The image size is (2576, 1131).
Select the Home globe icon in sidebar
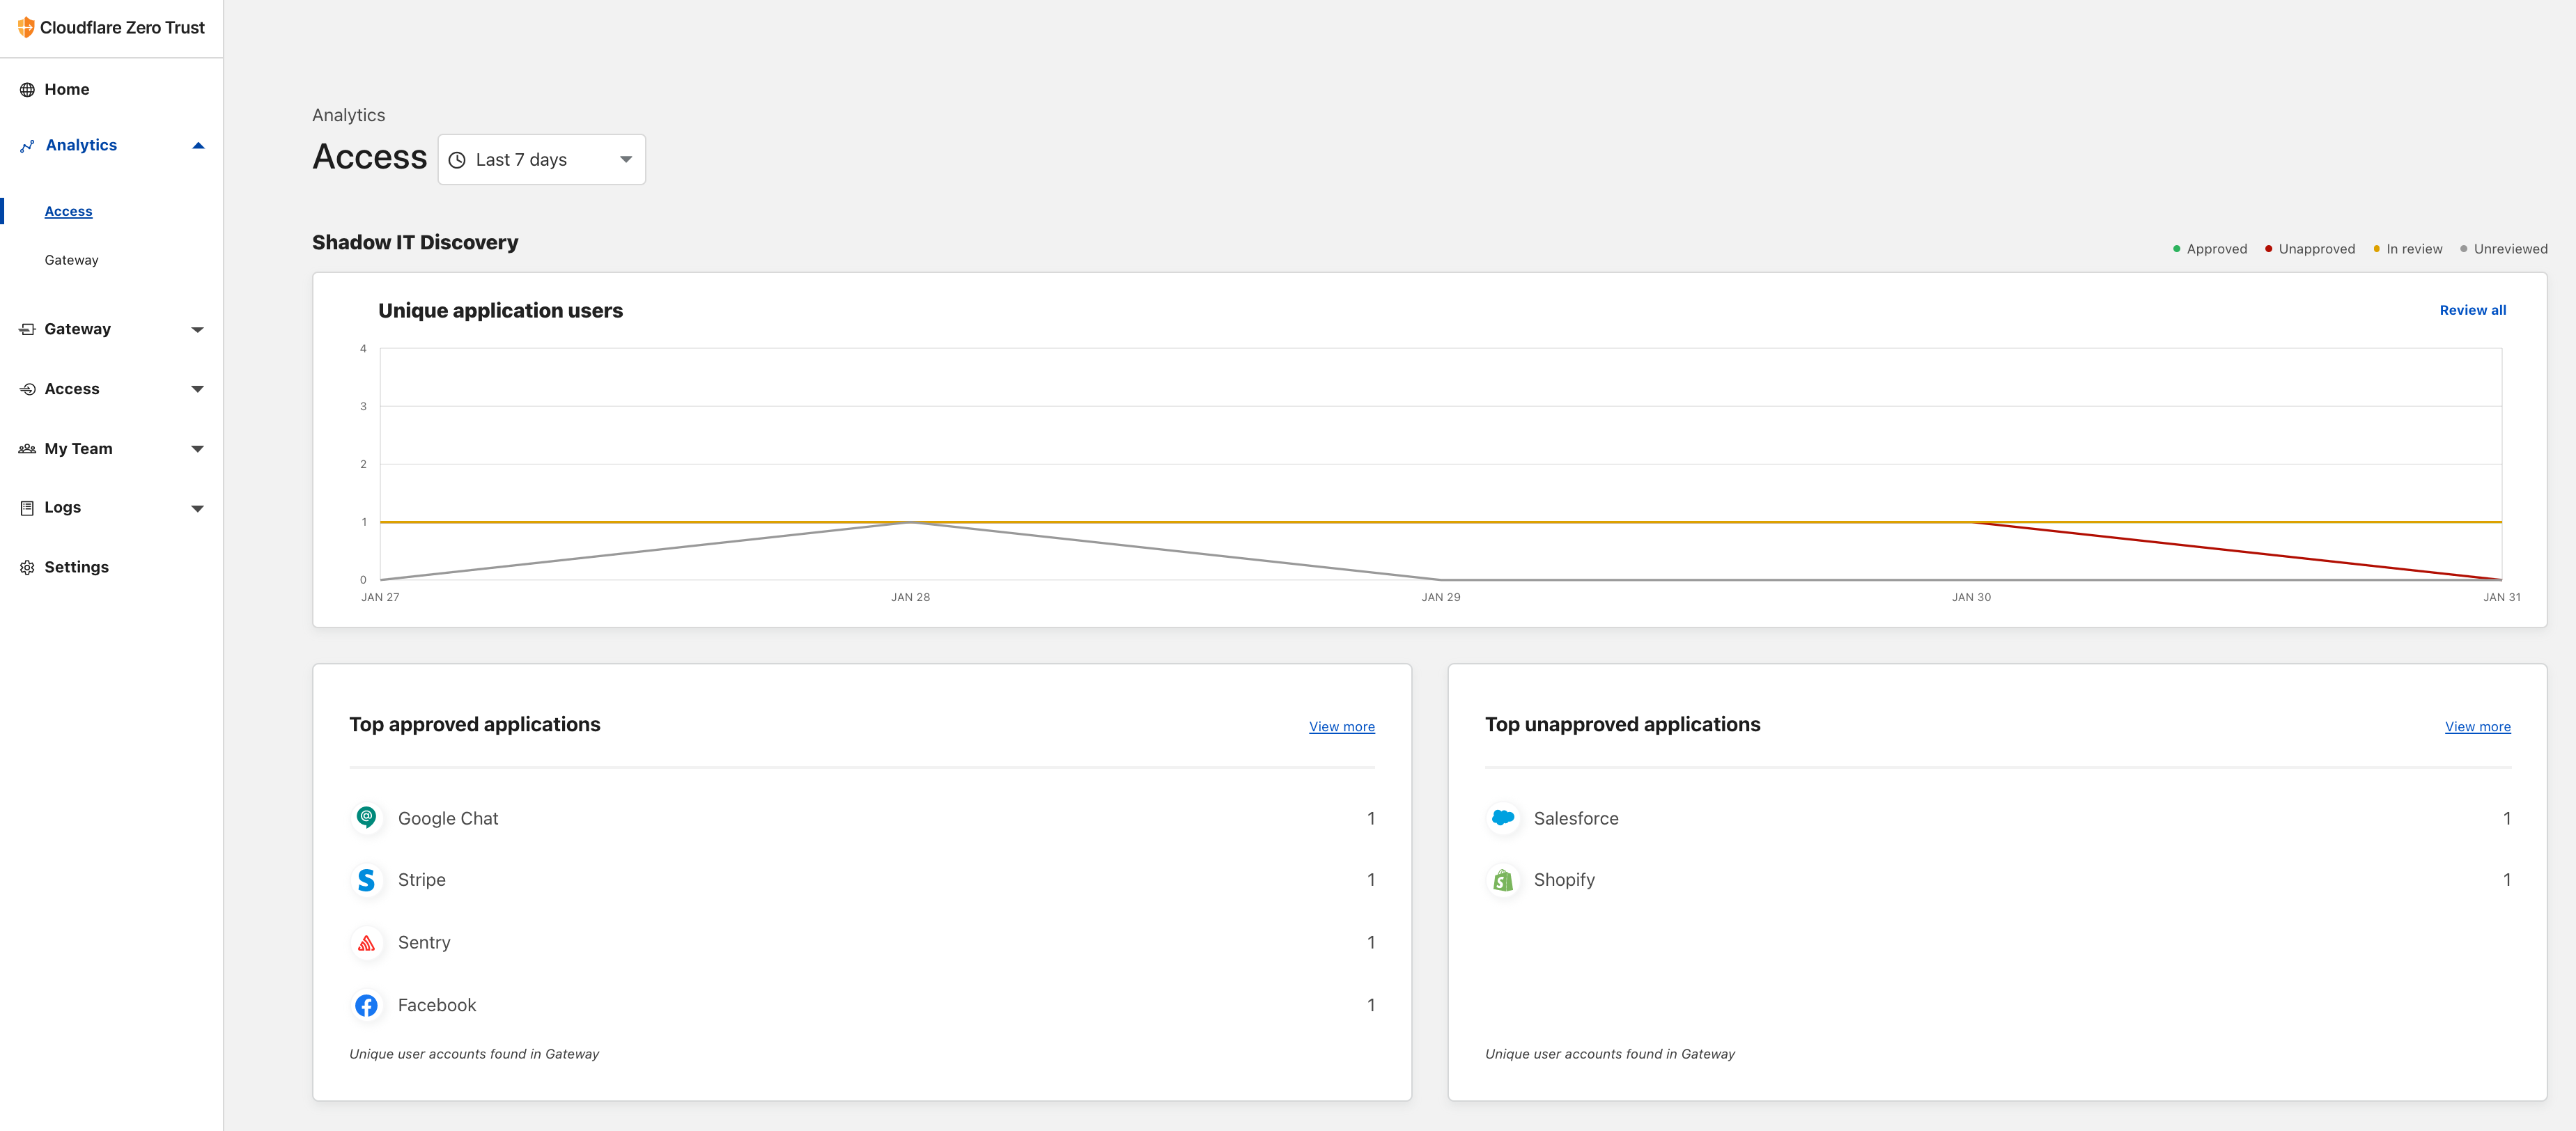pos(26,89)
